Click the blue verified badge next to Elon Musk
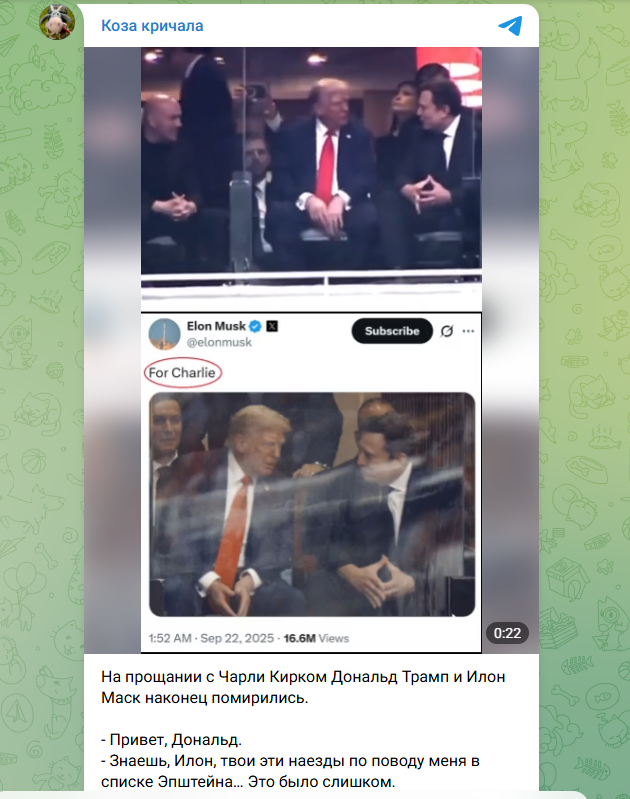Screen dimensions: 630x799 point(256,326)
